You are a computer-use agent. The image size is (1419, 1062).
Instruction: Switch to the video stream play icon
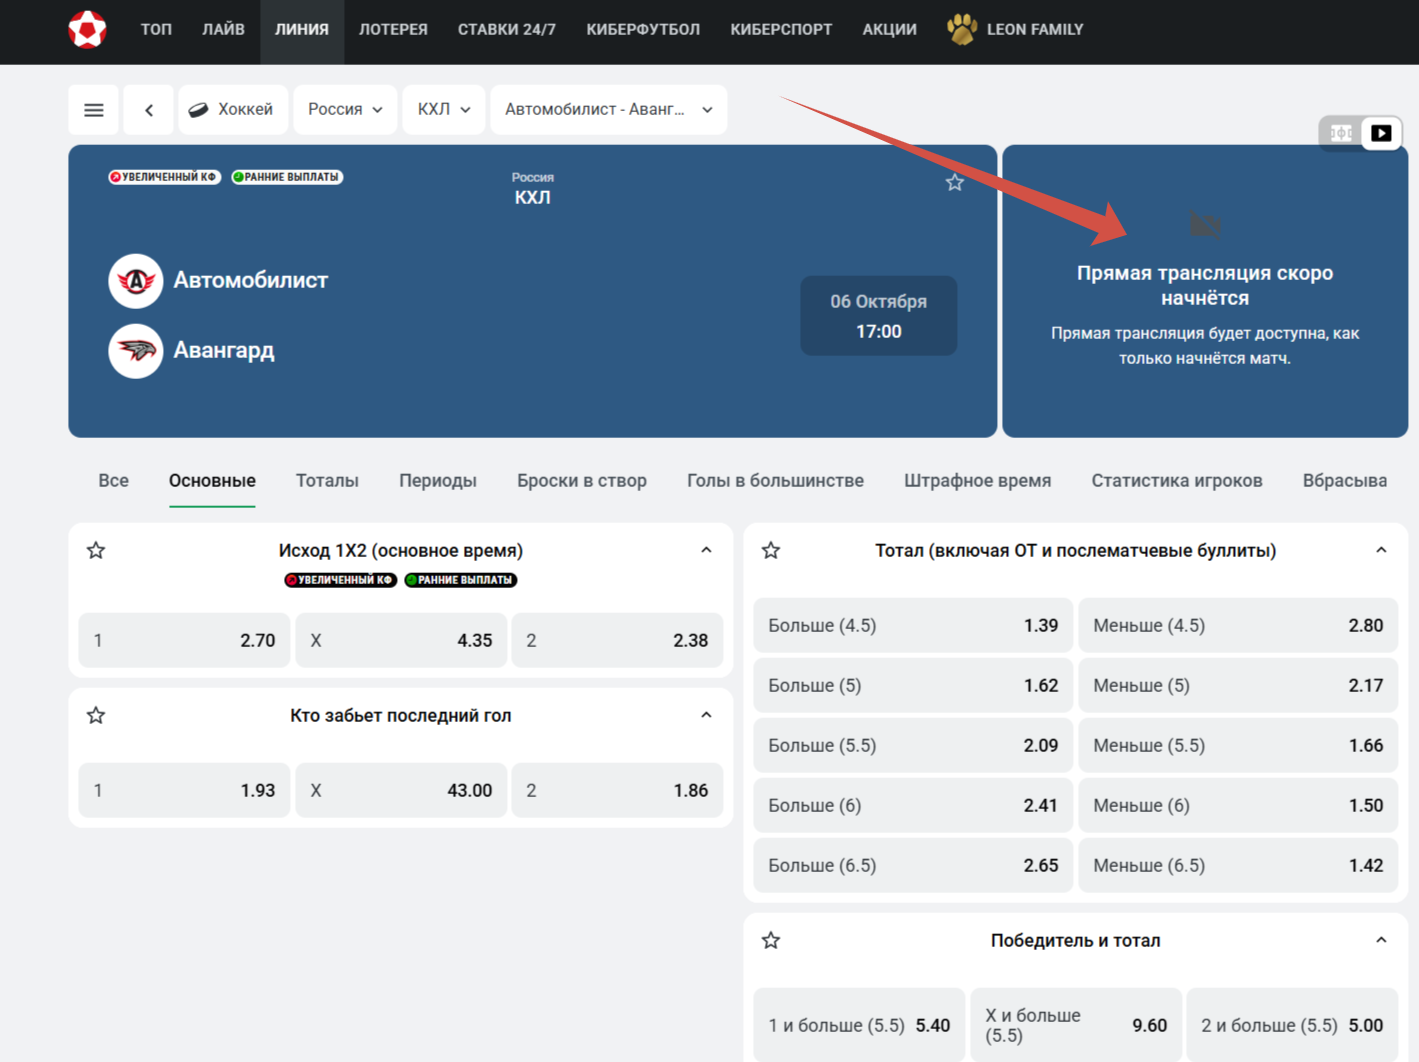(1381, 133)
